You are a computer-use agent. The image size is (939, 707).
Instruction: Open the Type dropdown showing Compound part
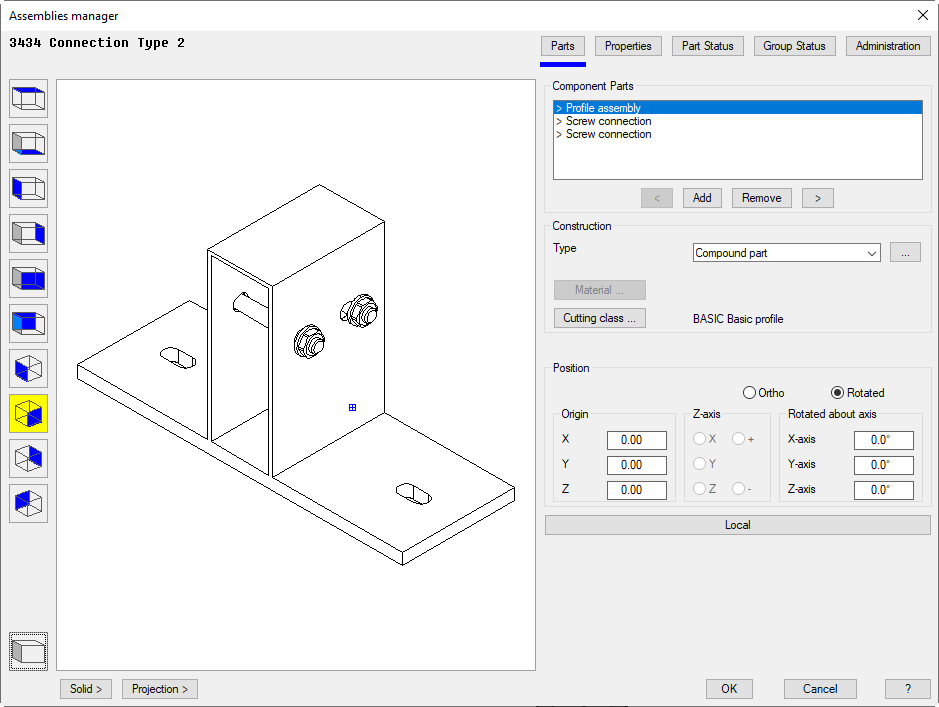click(x=786, y=253)
